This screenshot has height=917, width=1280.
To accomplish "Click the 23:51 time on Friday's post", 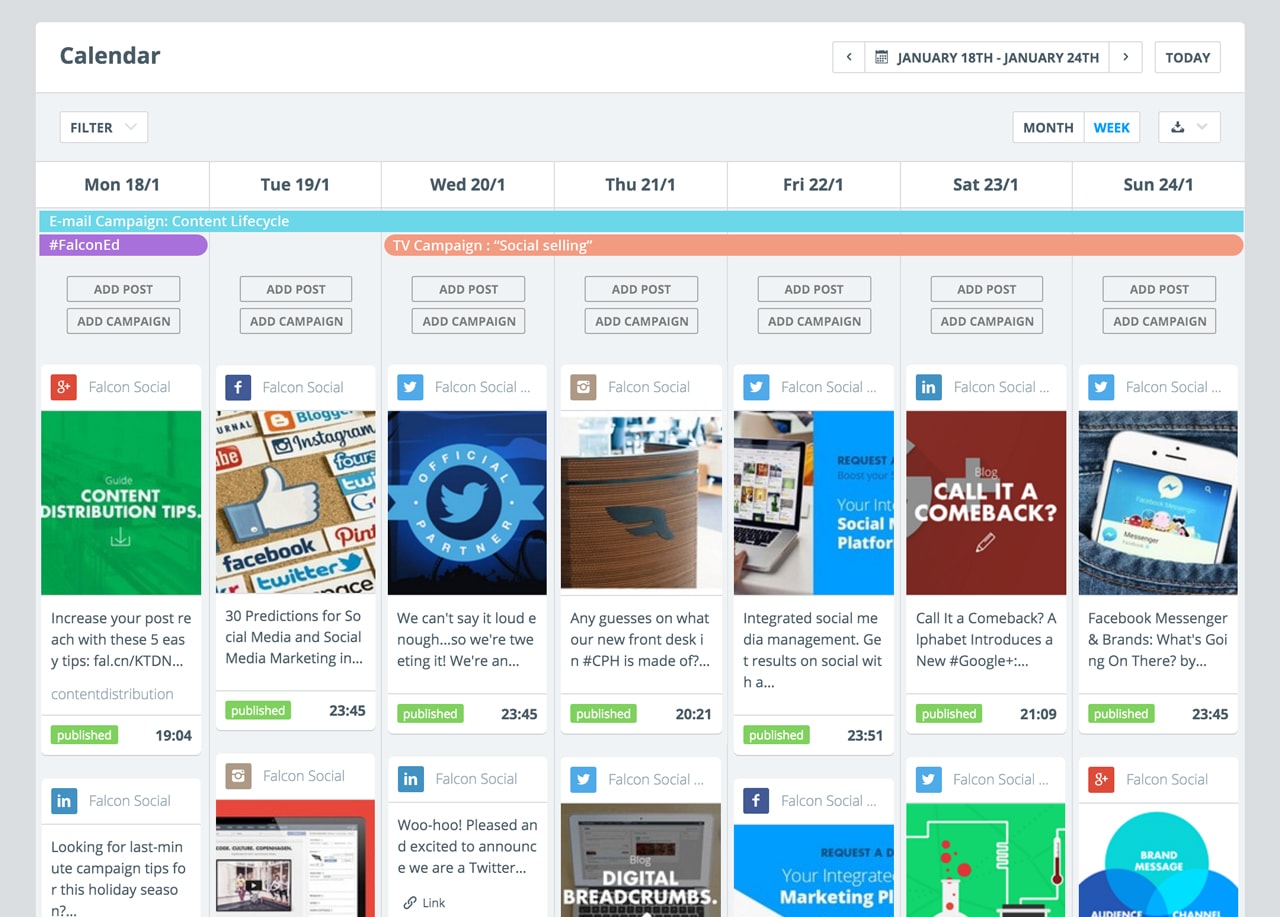I will point(865,735).
